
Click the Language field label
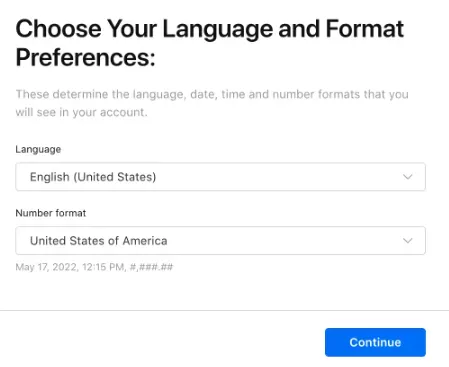tap(38, 149)
